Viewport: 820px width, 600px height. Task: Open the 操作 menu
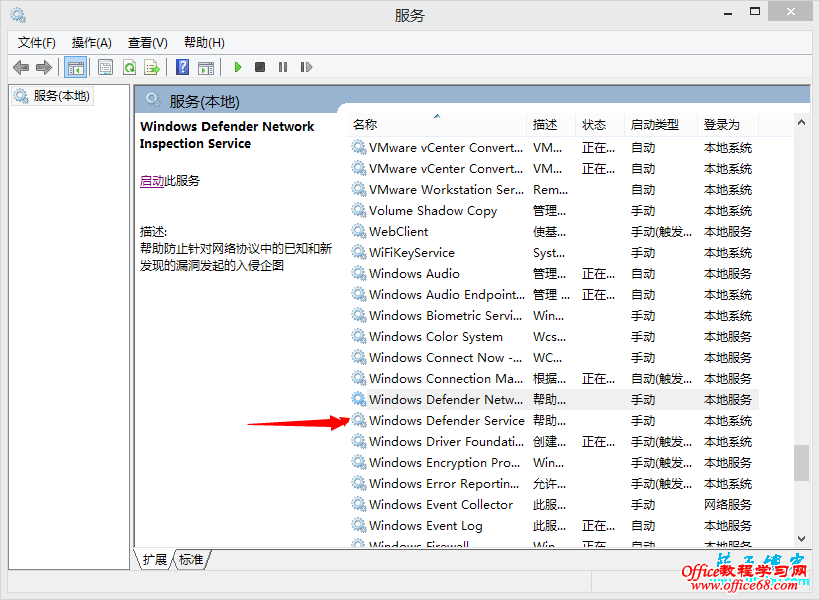(91, 42)
